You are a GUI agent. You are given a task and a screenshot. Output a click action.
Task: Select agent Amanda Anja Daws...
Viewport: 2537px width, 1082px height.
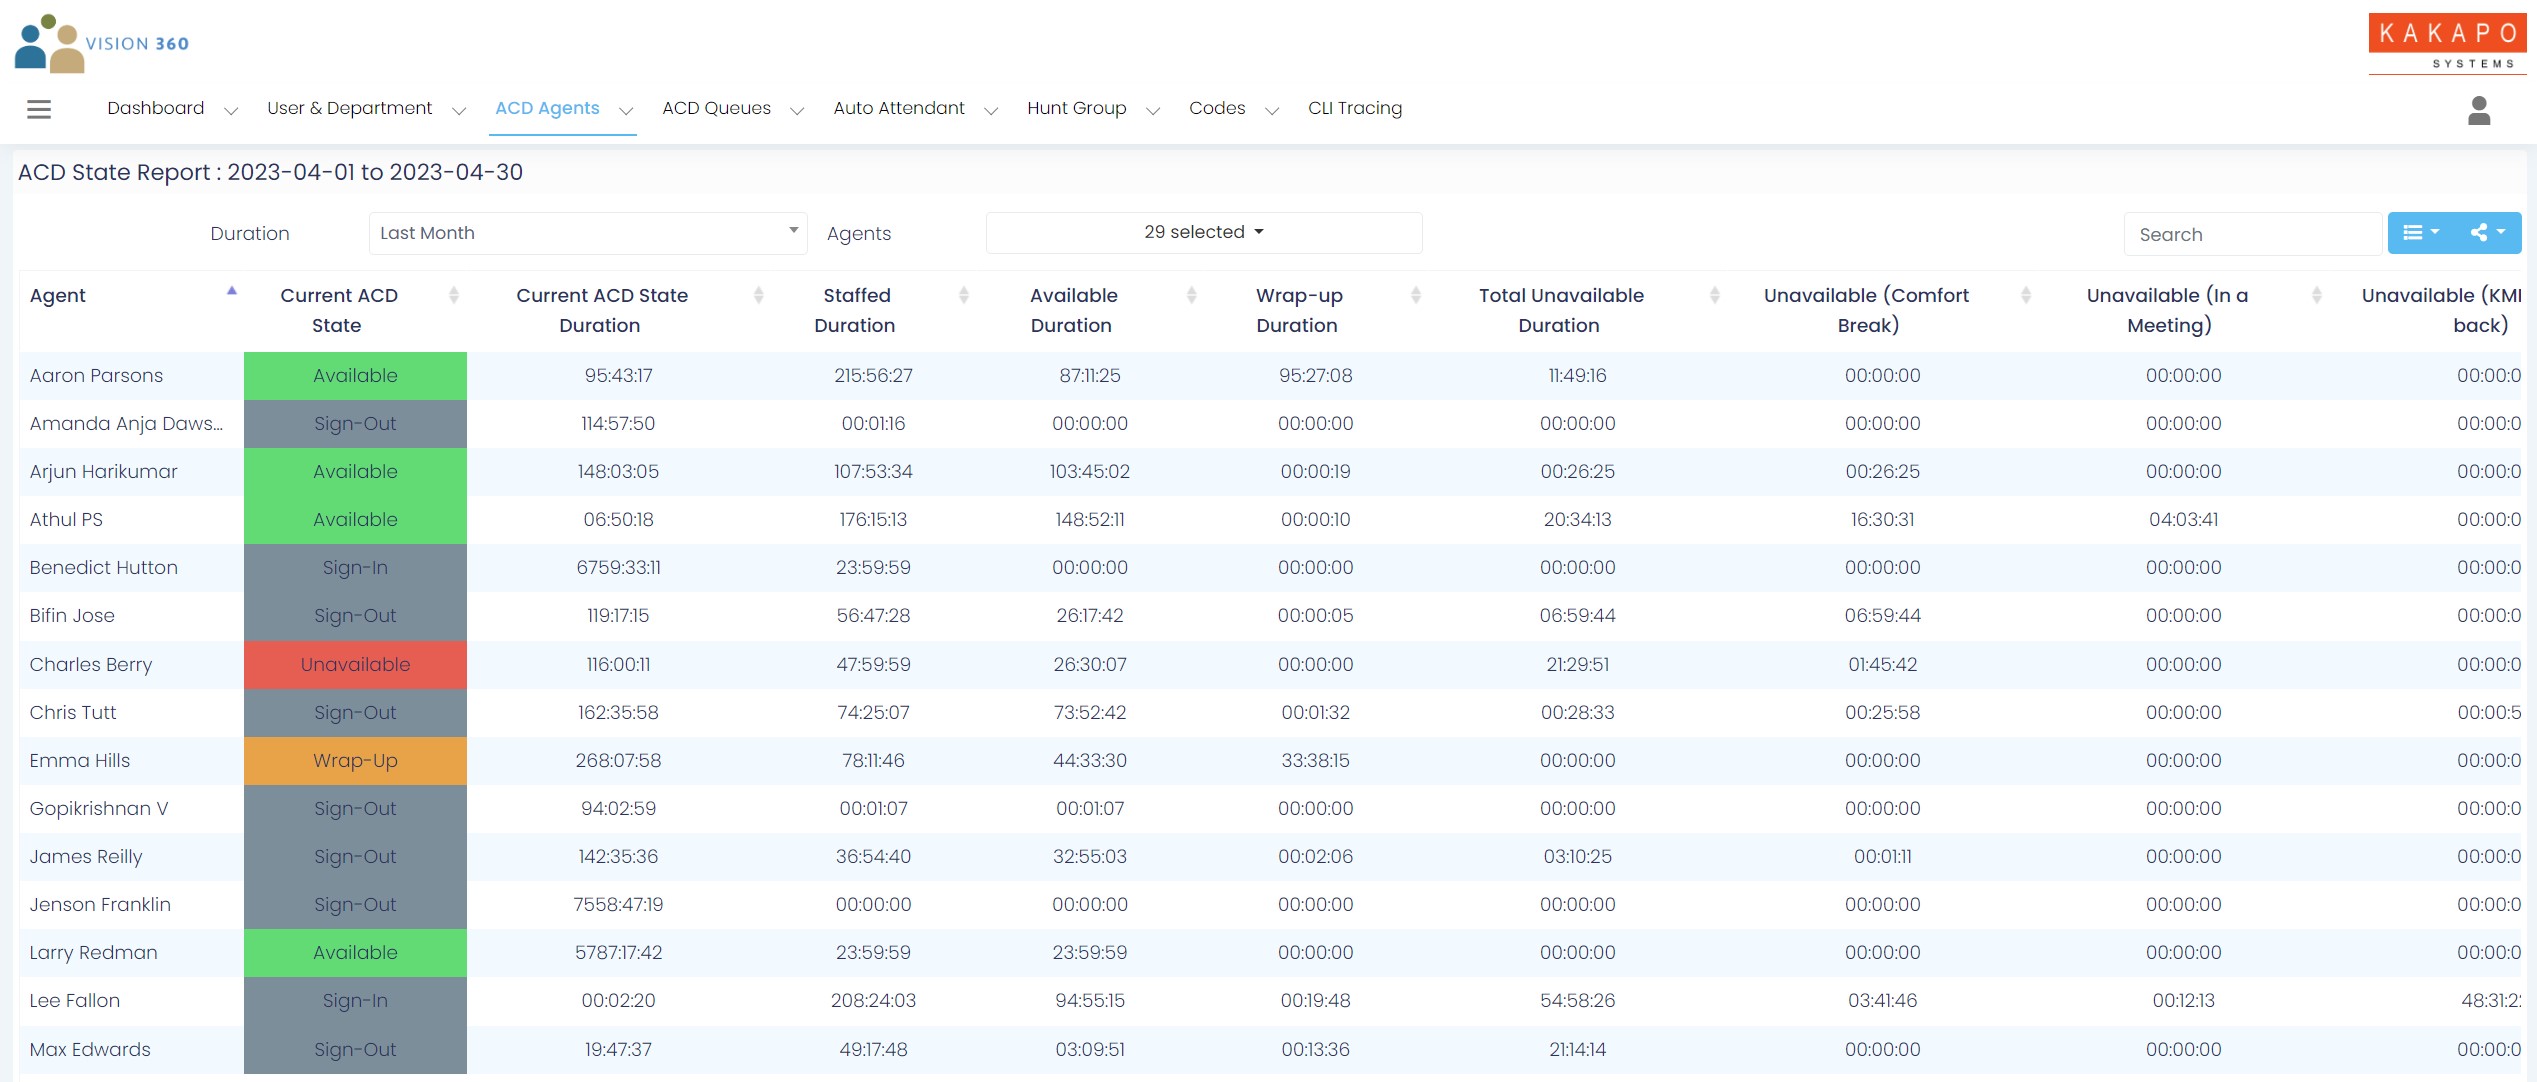126,424
